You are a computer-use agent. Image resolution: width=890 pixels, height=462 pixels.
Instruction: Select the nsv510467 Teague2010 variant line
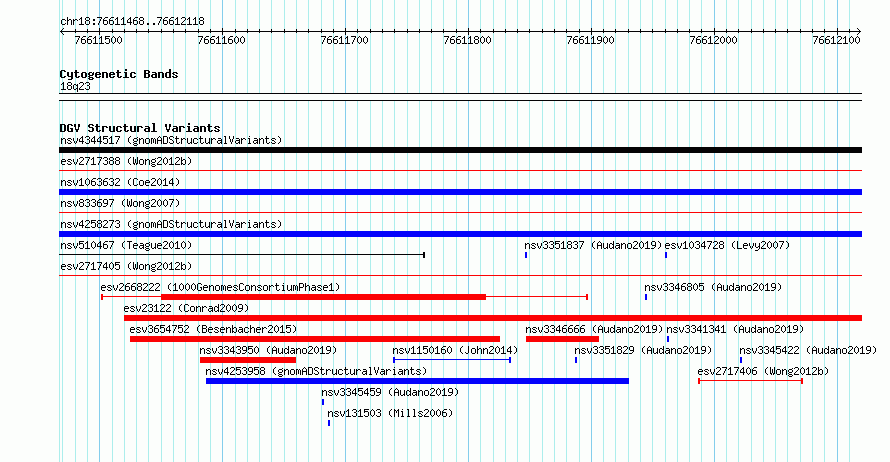242,255
